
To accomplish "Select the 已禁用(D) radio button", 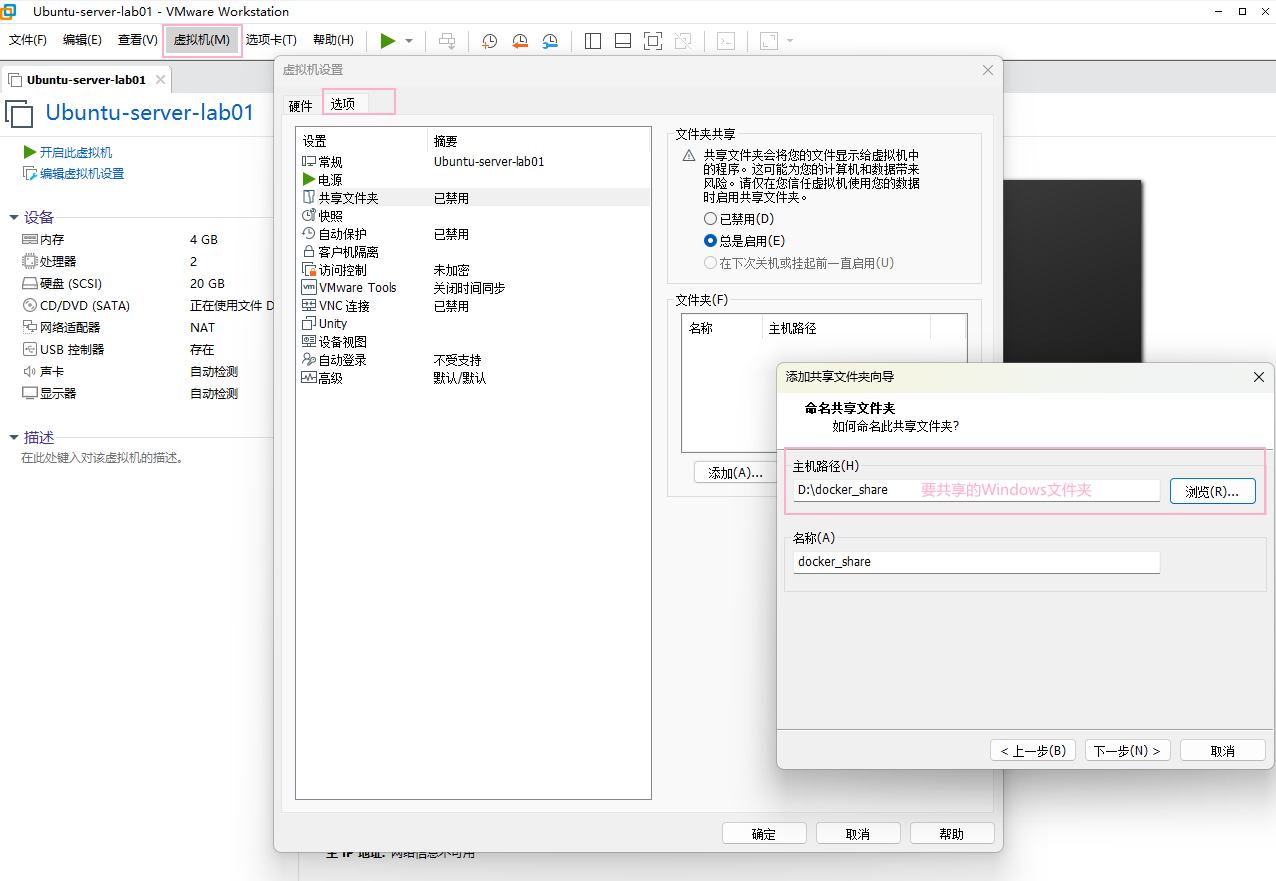I will (711, 218).
